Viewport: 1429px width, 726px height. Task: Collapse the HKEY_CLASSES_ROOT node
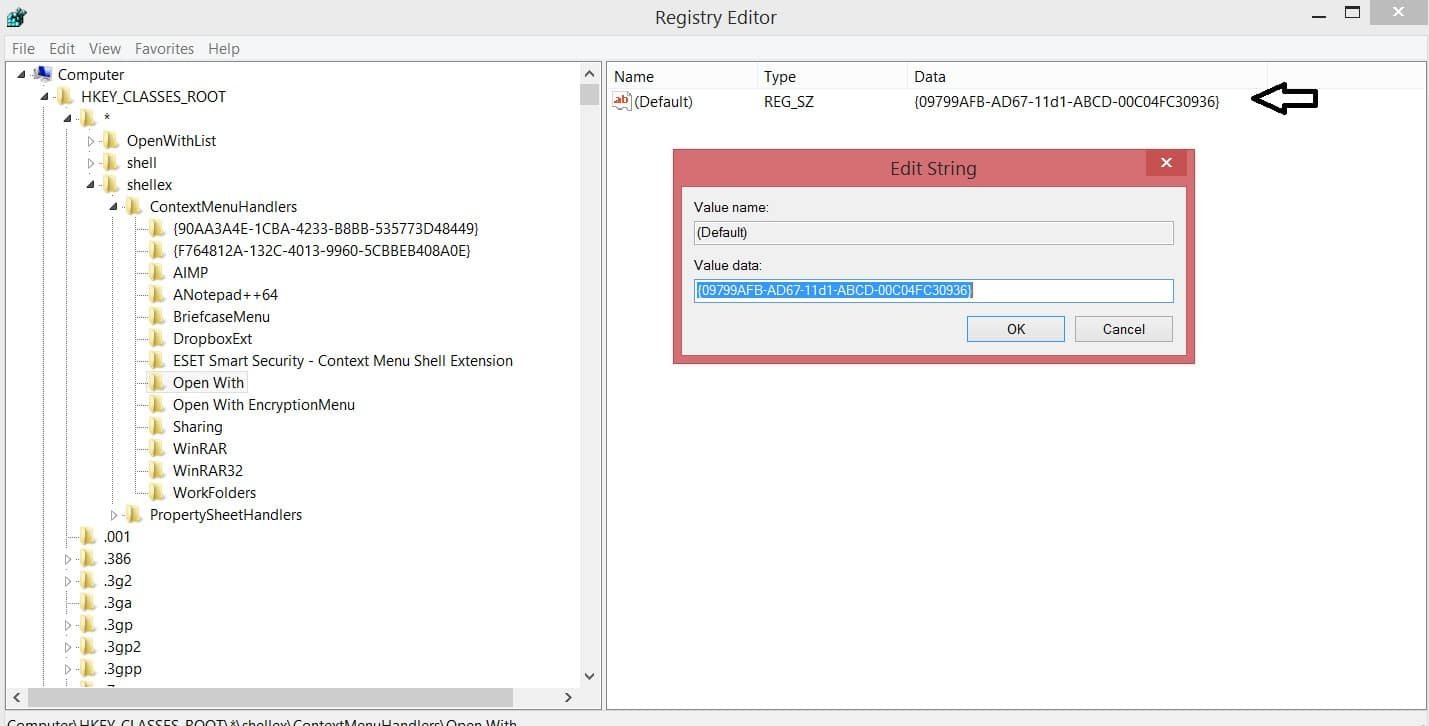(45, 97)
